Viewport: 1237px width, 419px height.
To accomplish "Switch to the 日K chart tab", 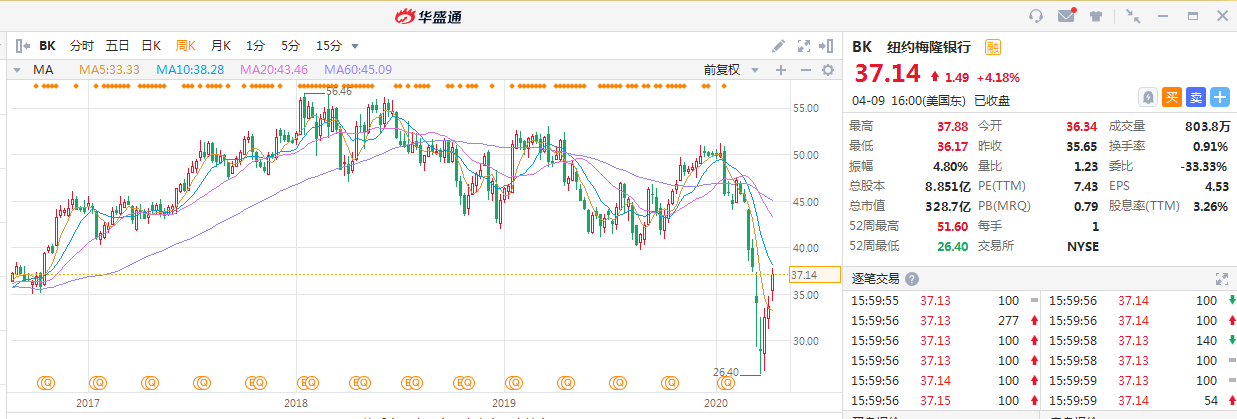I will (x=151, y=46).
